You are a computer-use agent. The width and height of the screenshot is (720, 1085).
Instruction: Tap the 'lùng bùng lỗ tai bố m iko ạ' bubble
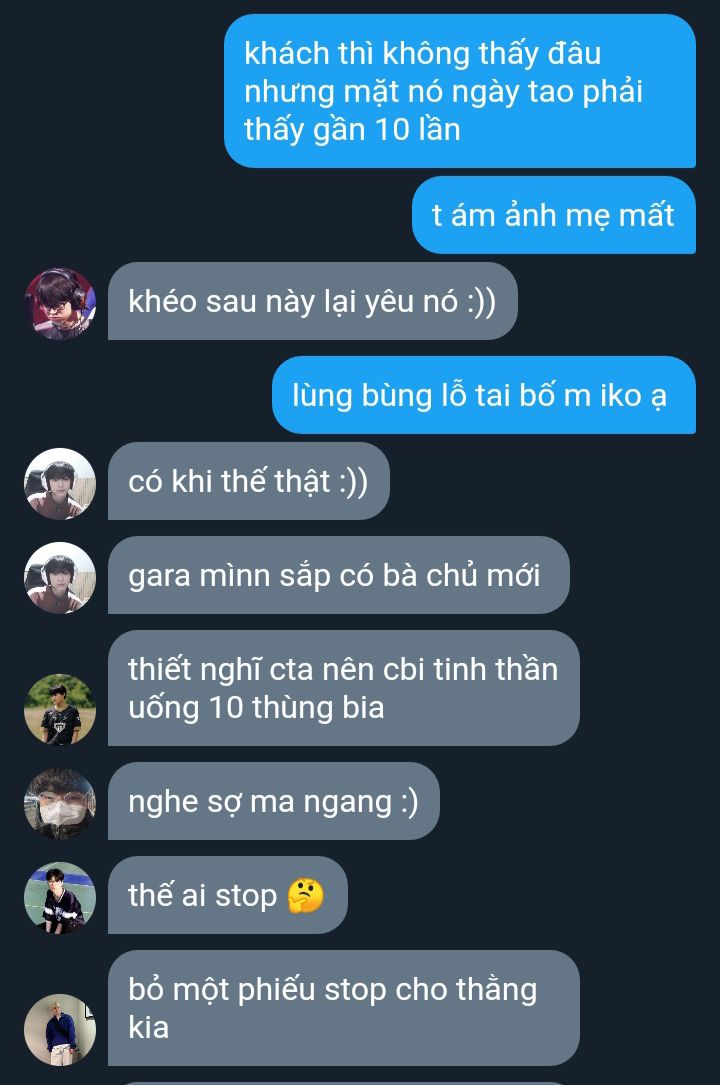(x=484, y=395)
